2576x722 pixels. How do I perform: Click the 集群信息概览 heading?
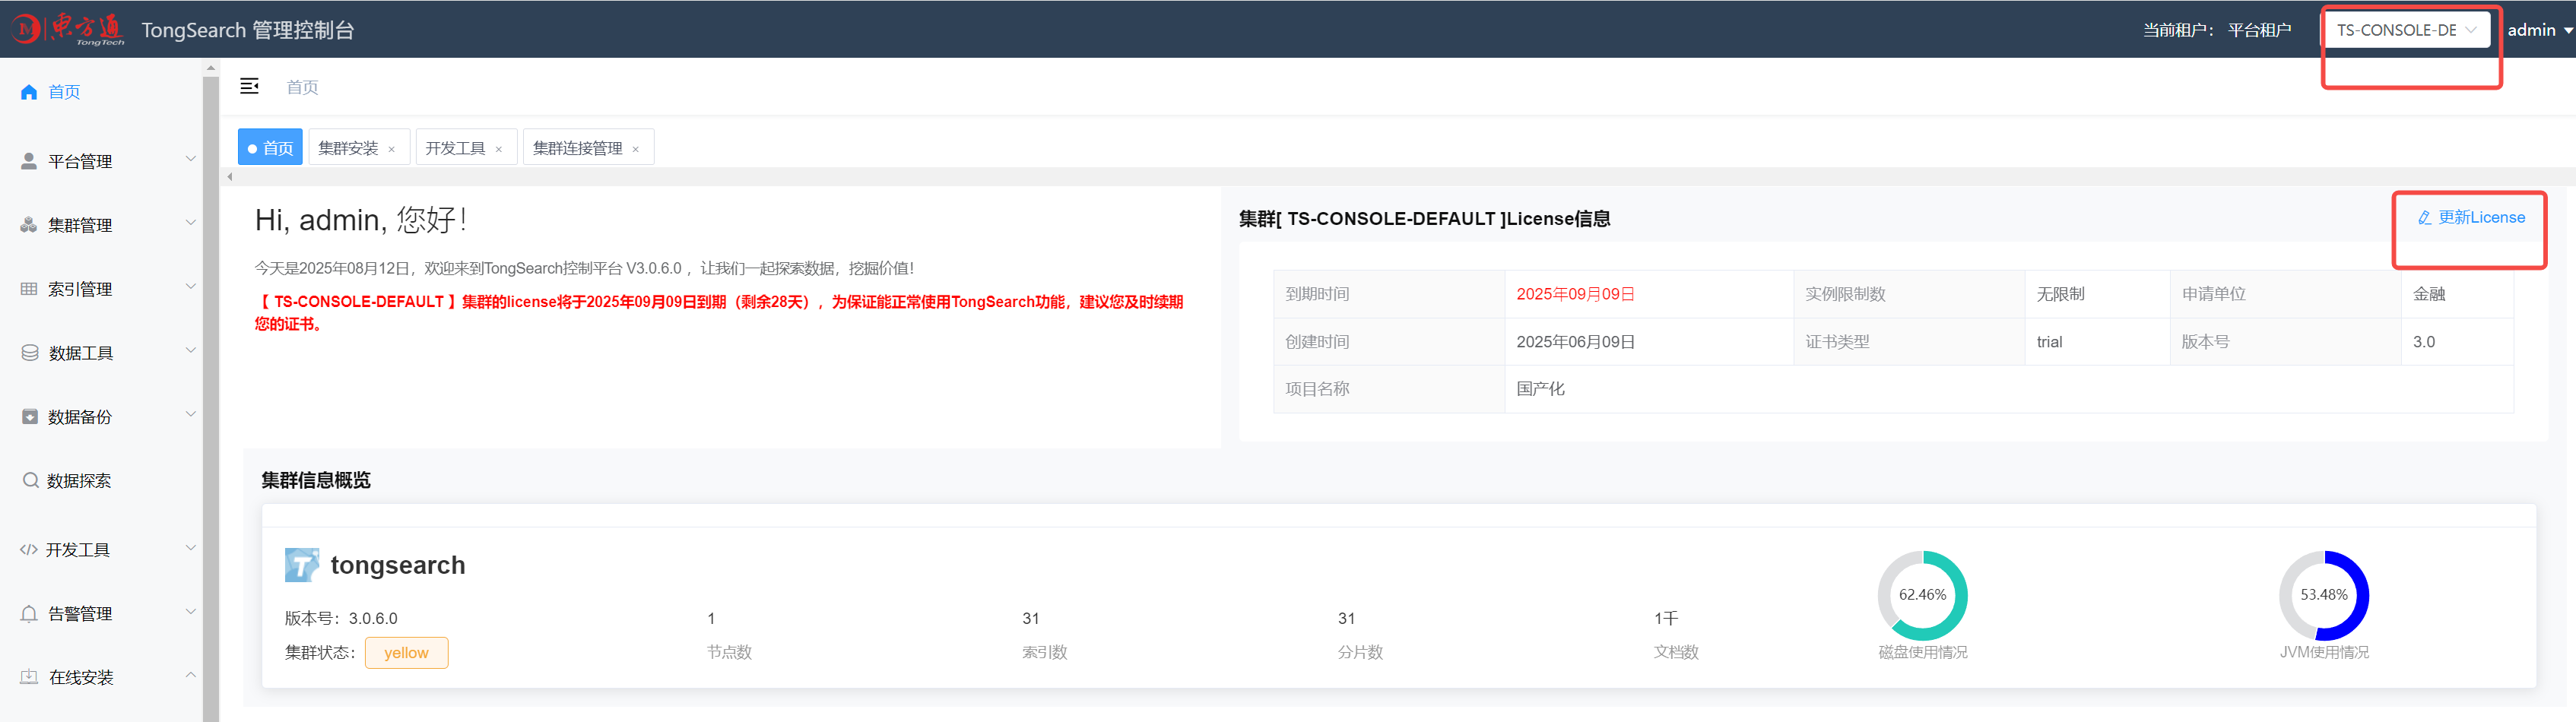(x=316, y=480)
